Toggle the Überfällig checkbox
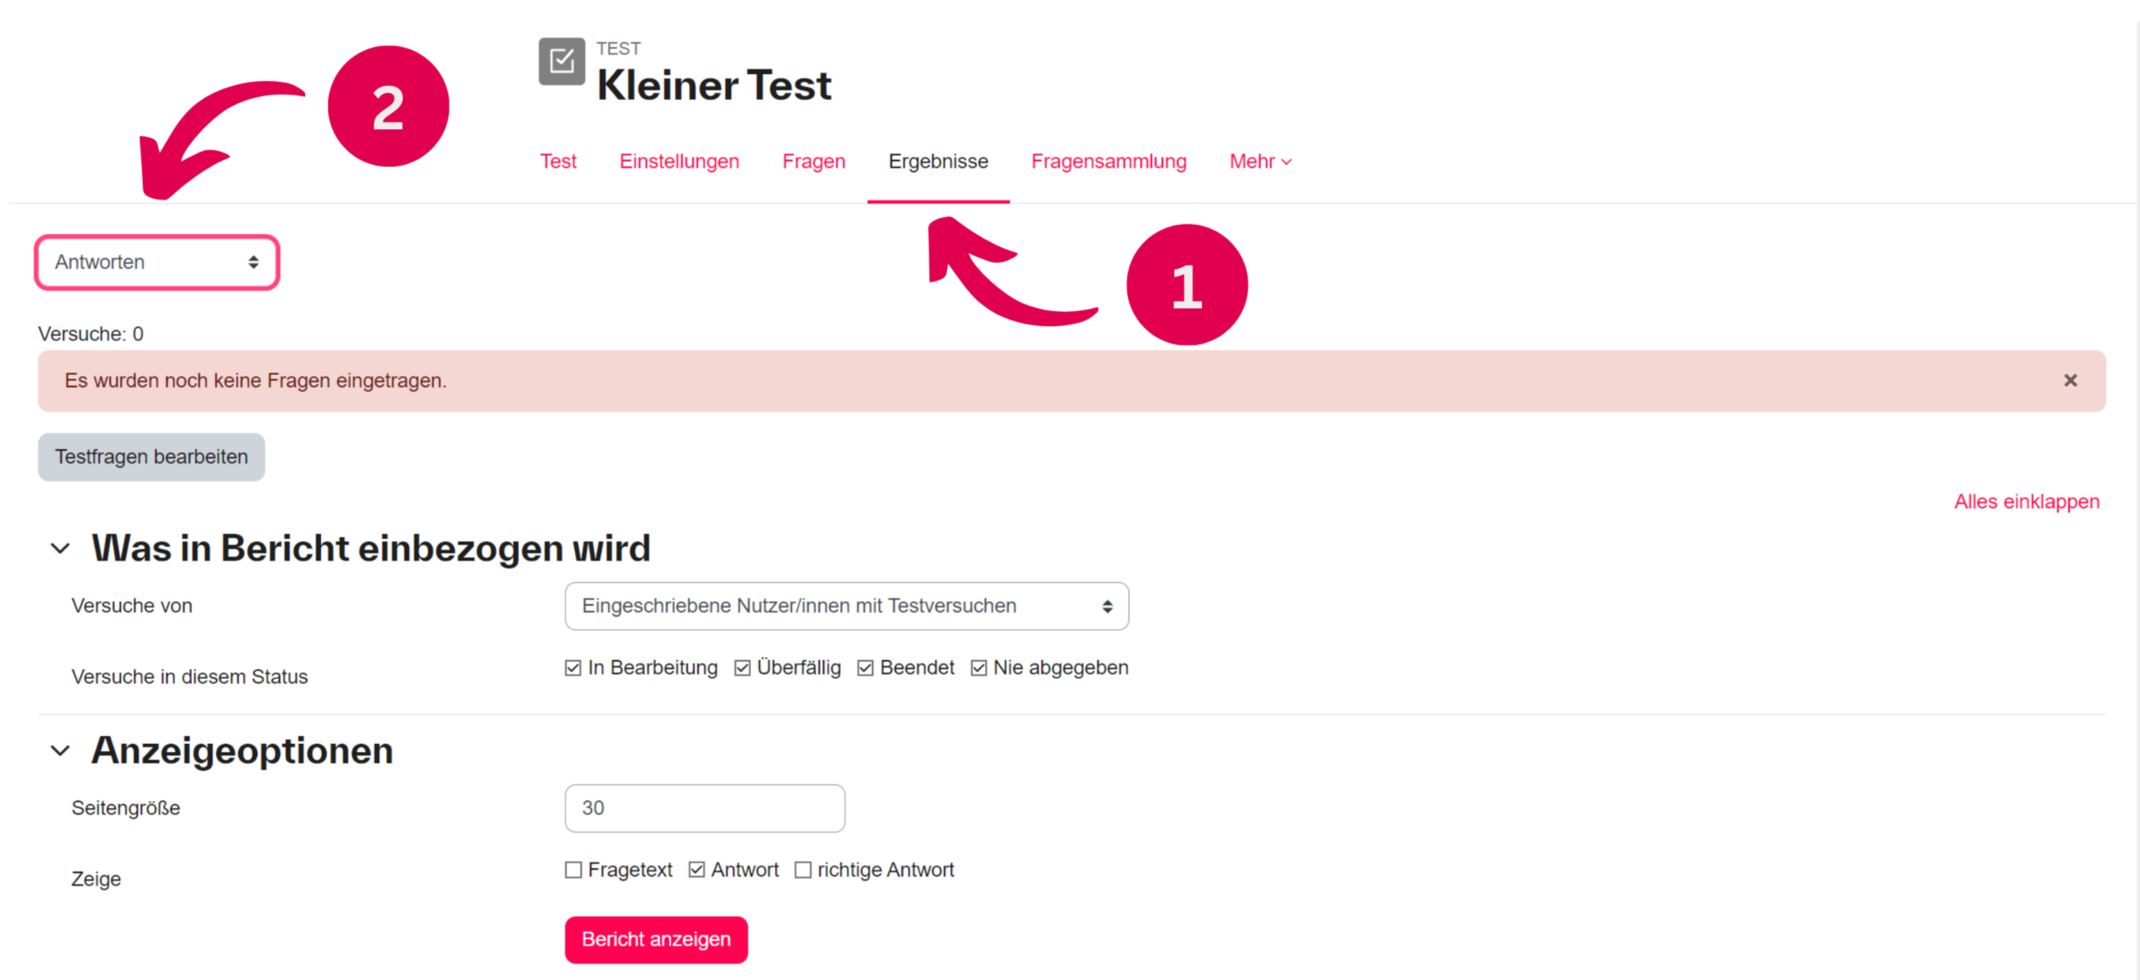 pos(742,668)
